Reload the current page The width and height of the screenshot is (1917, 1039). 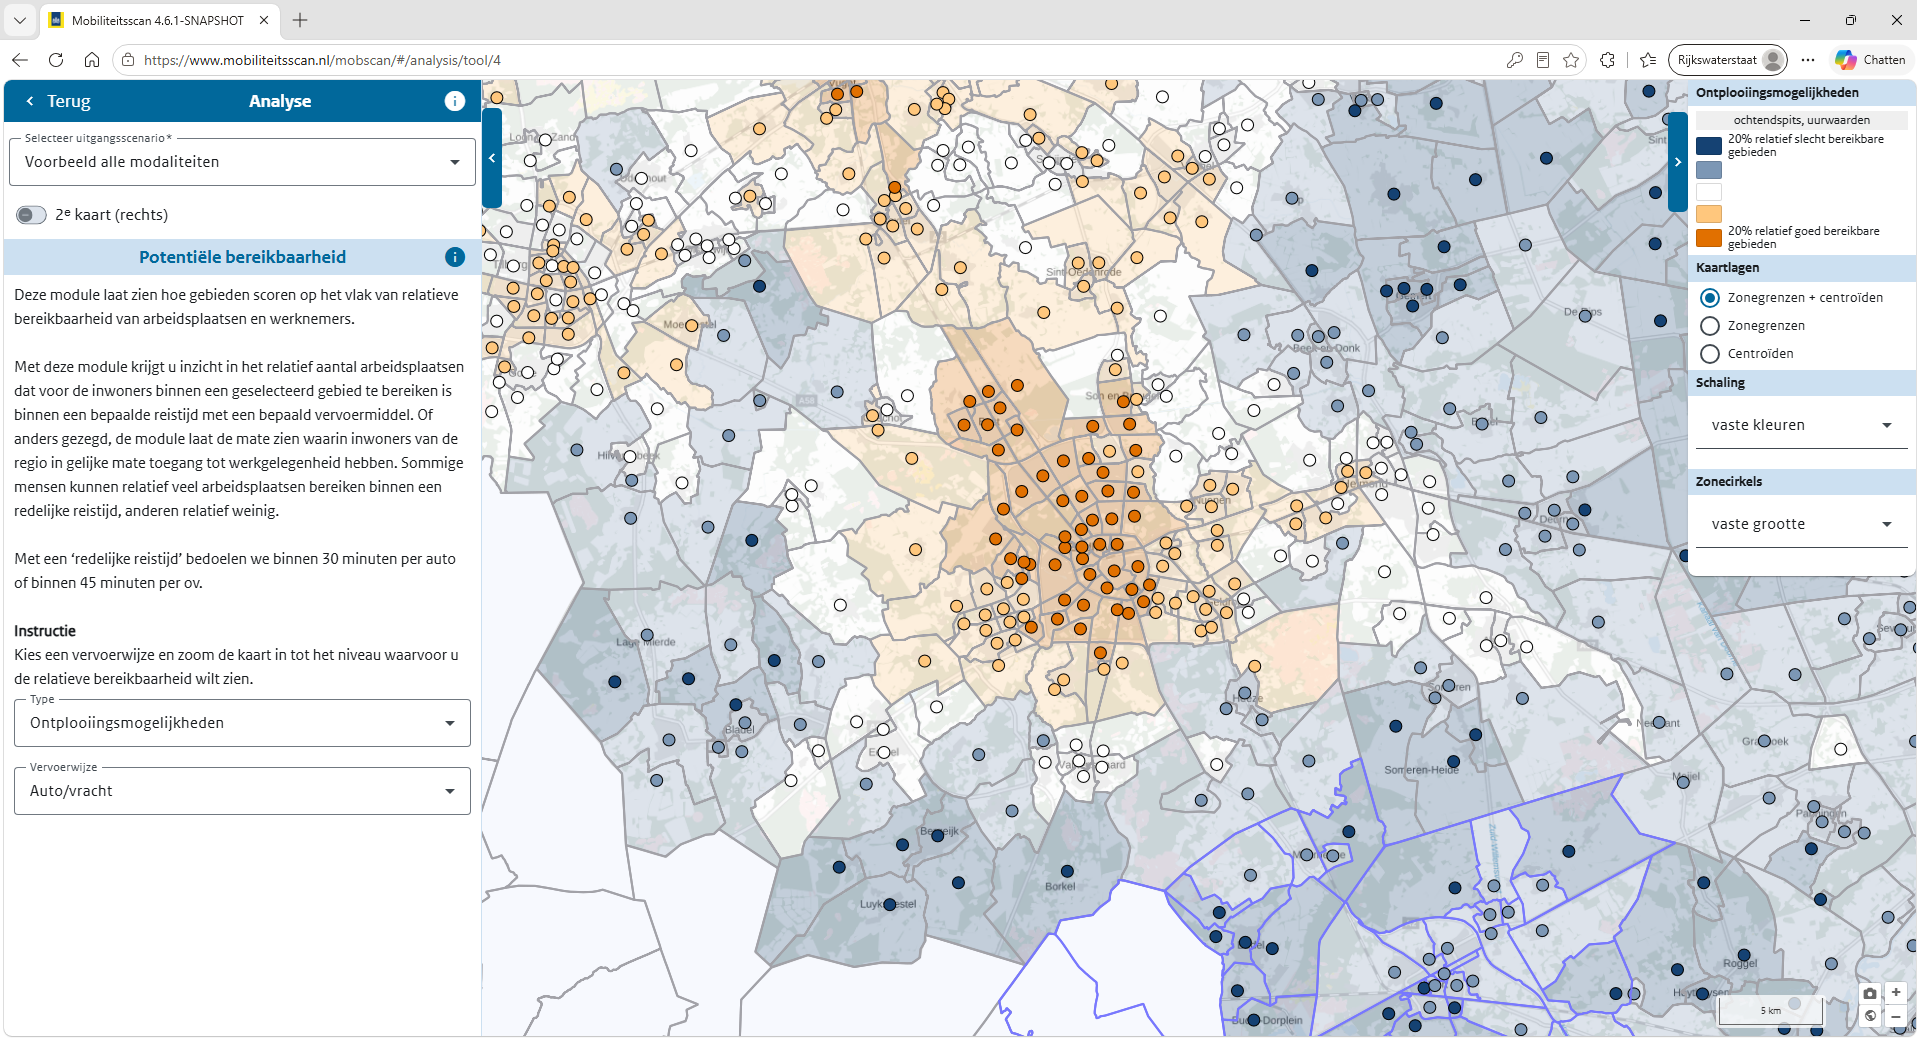pyautogui.click(x=56, y=60)
